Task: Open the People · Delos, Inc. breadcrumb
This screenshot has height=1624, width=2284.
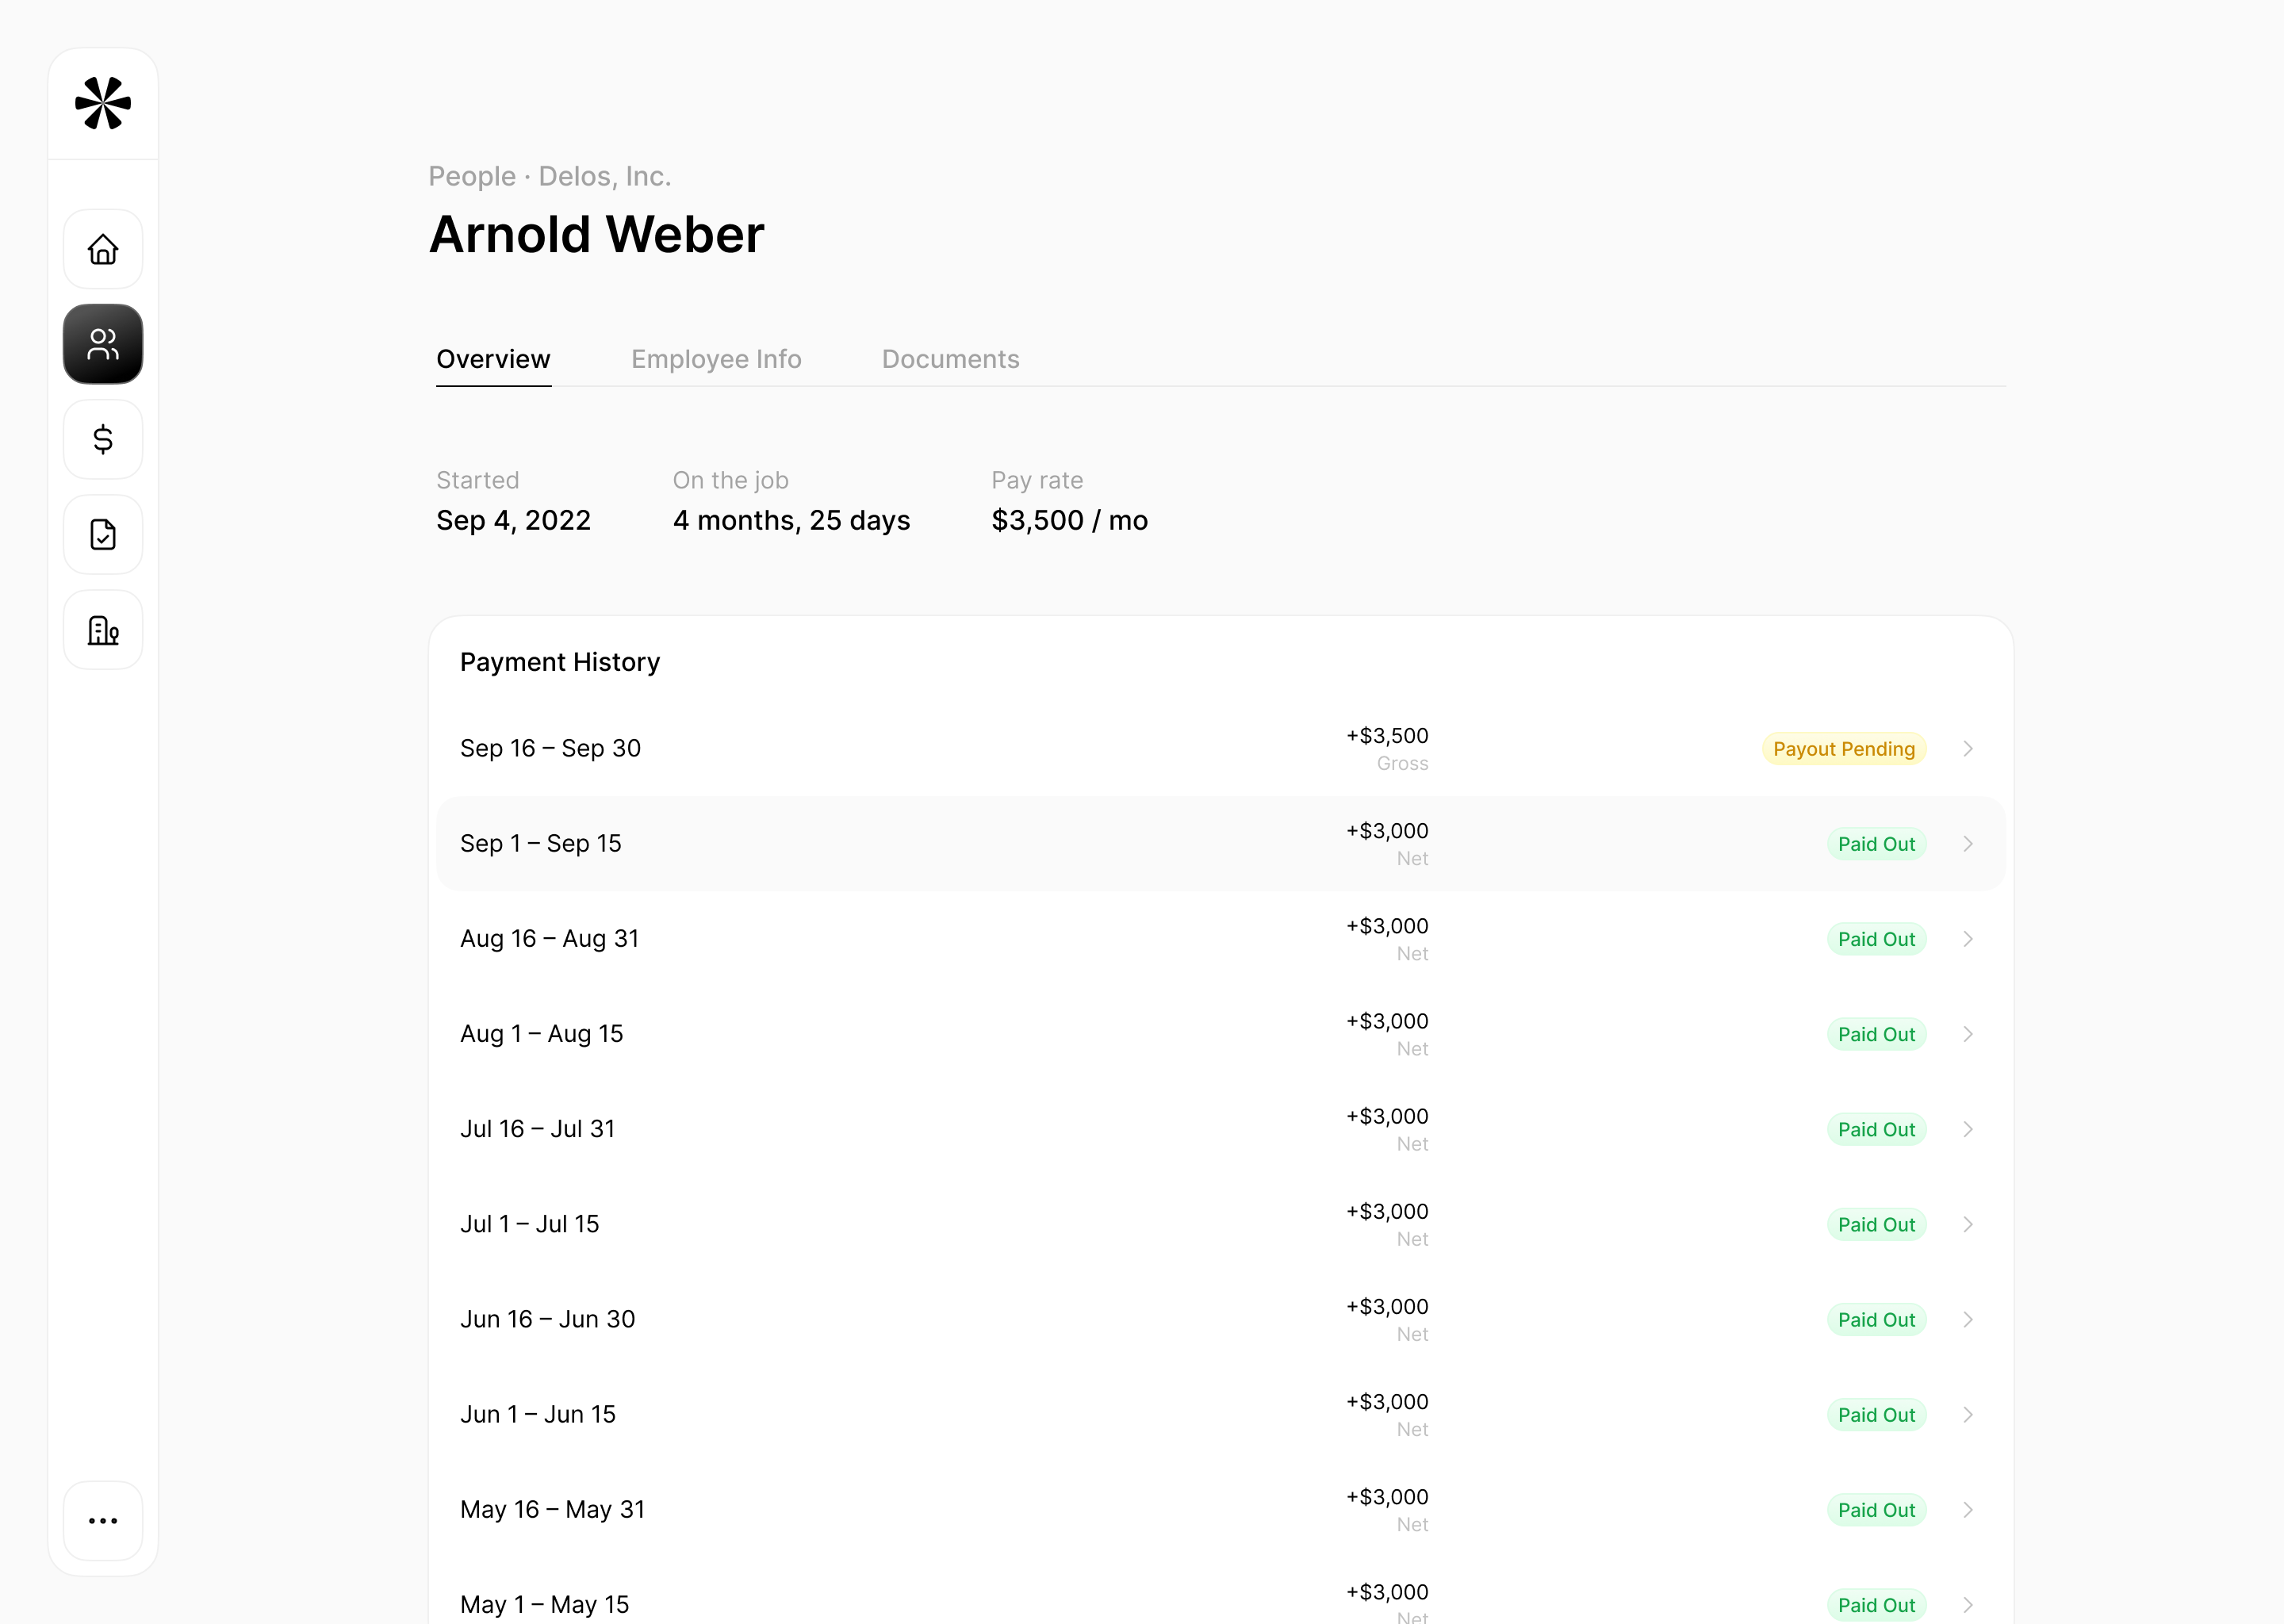Action: 550,176
